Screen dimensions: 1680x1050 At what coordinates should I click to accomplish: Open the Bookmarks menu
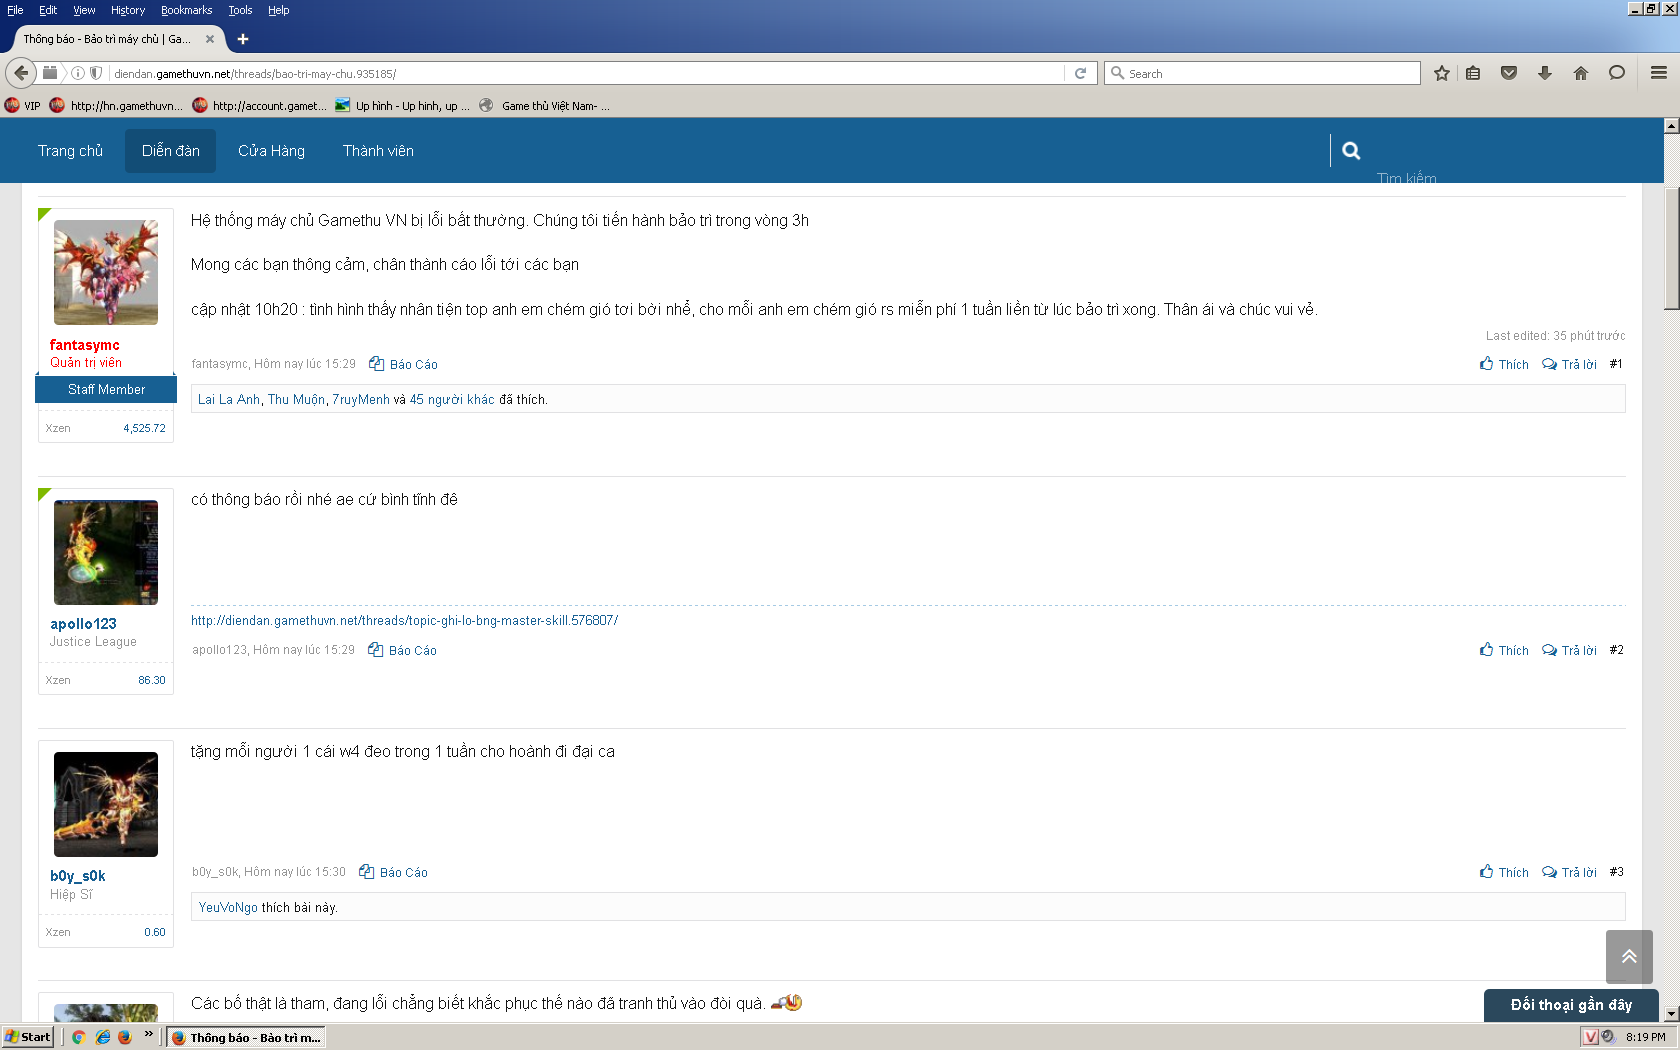click(x=186, y=10)
